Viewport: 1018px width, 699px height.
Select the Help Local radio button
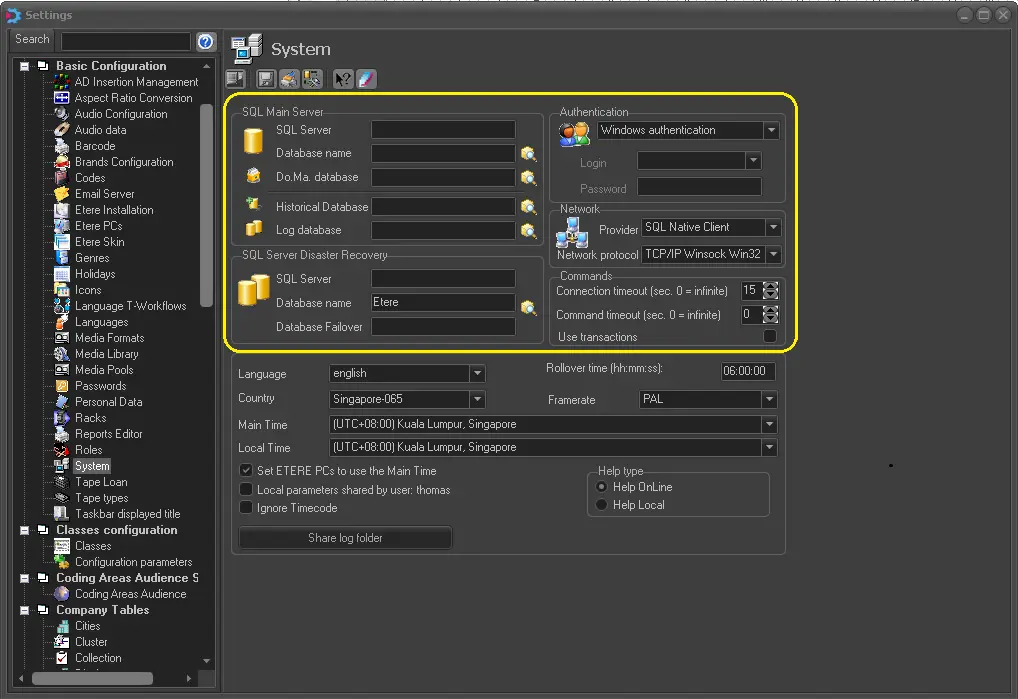pos(601,505)
